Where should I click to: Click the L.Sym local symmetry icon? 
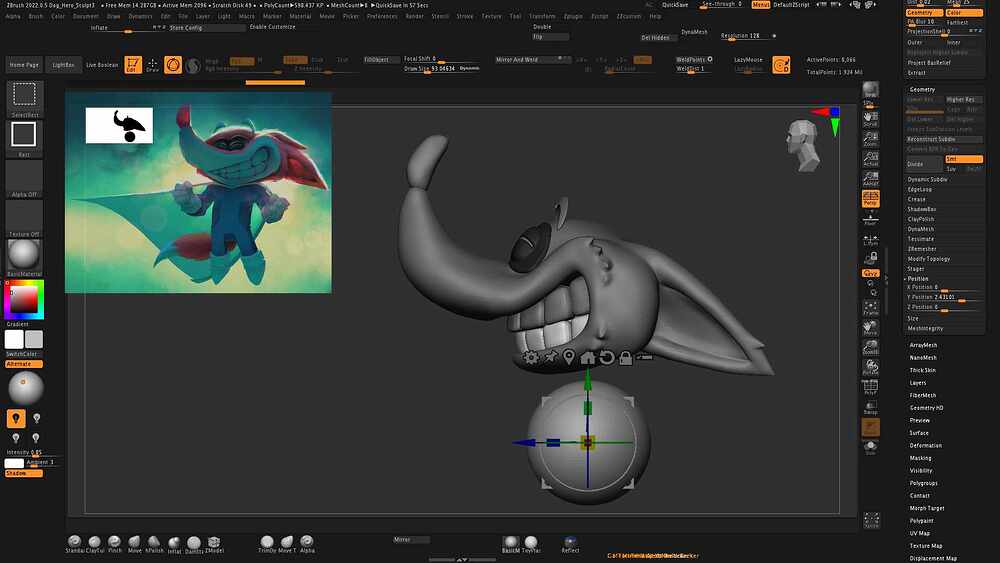(x=871, y=240)
